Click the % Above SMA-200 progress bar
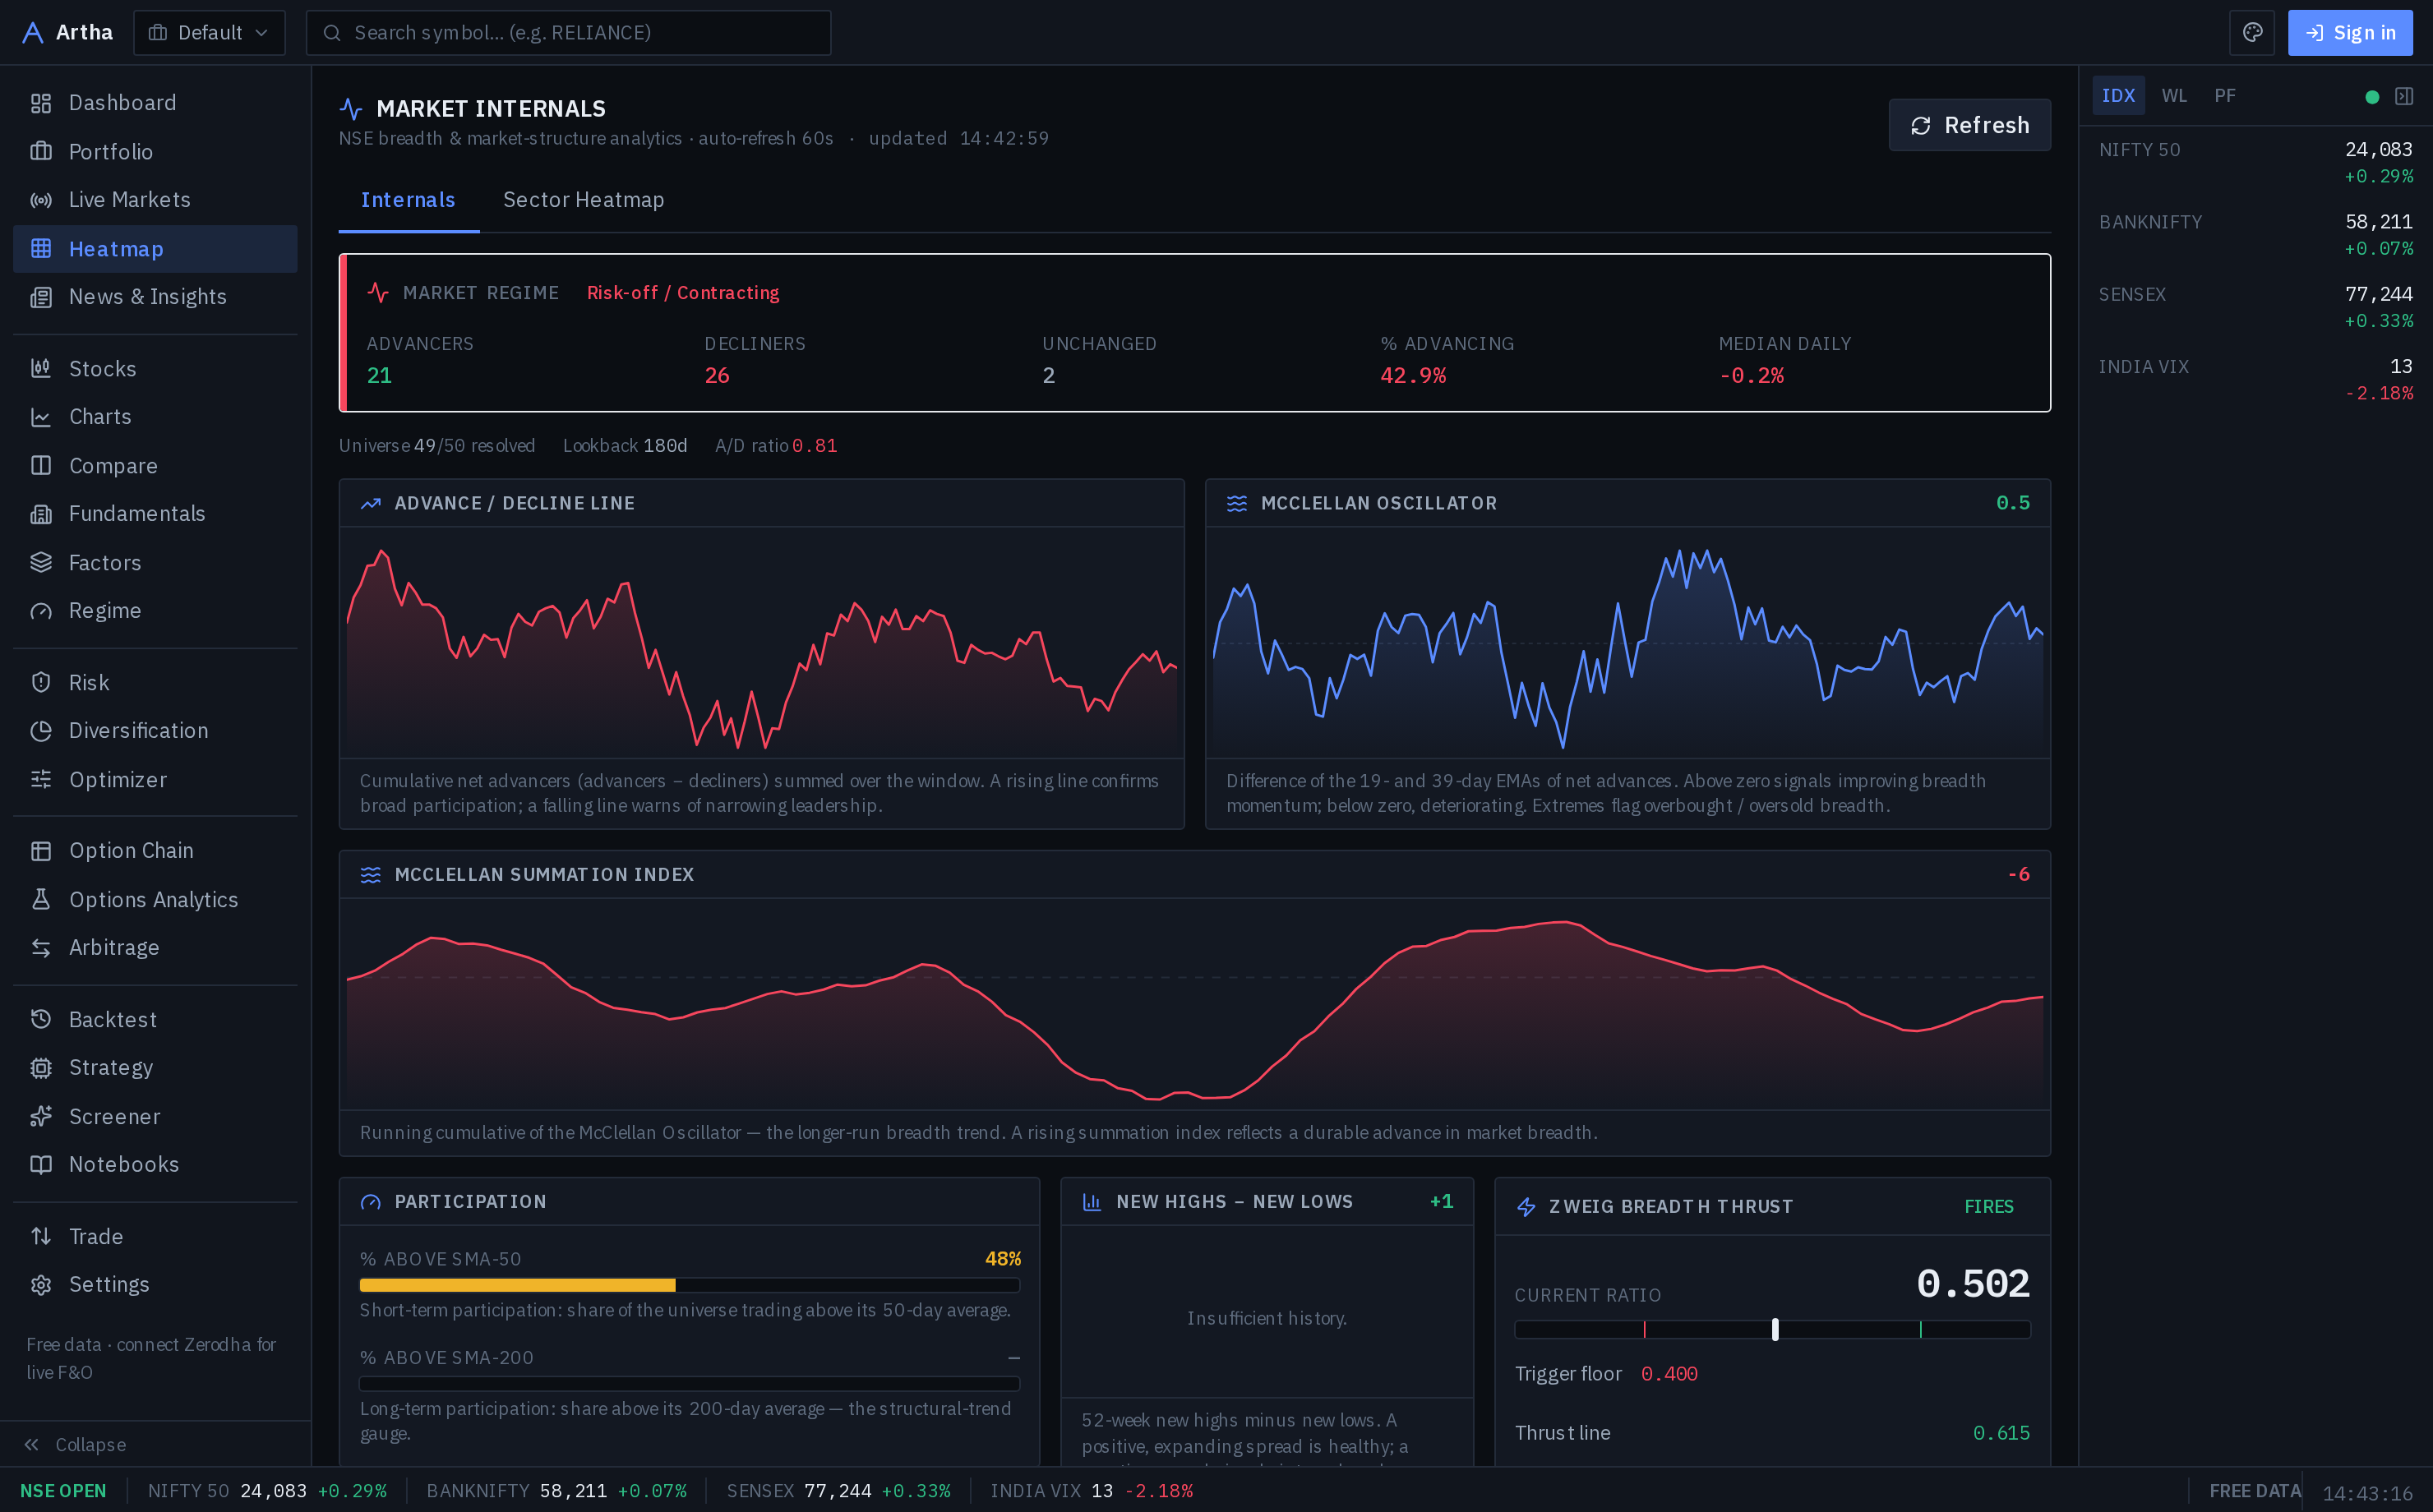This screenshot has height=1512, width=2433. pos(690,1384)
